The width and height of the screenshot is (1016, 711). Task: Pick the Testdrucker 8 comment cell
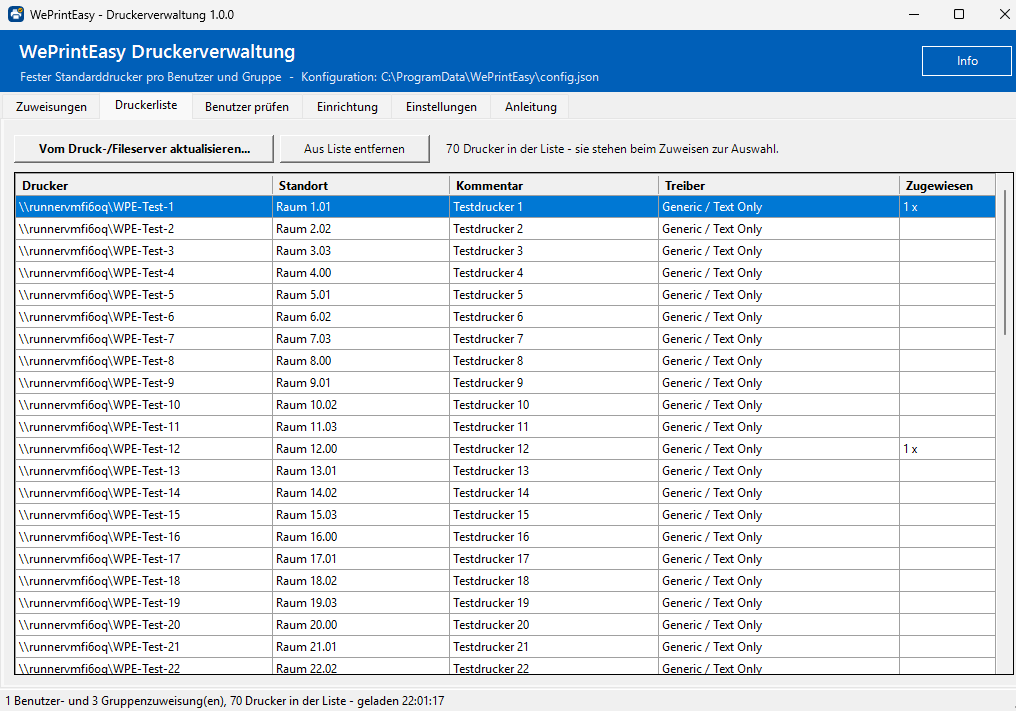[554, 361]
